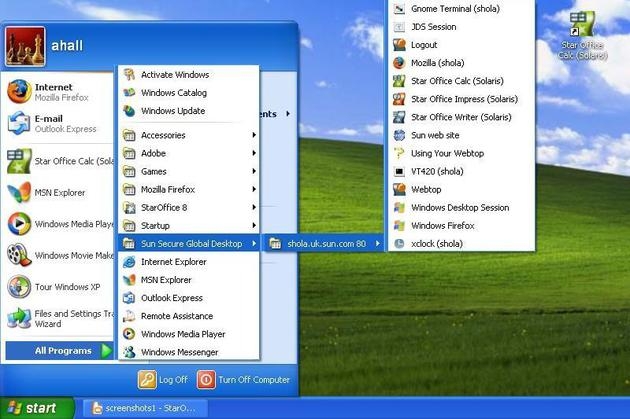This screenshot has height=419, width=630.
Task: Expand the Accessories submenu
Action: click(x=189, y=135)
